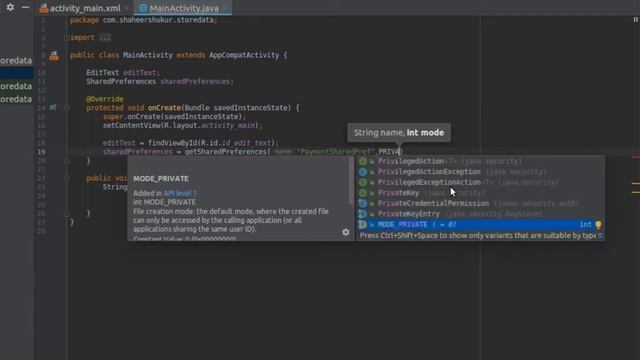Click the class gutter icon beside MainActivity
Image resolution: width=640 pixels, height=360 pixels.
pos(54,56)
